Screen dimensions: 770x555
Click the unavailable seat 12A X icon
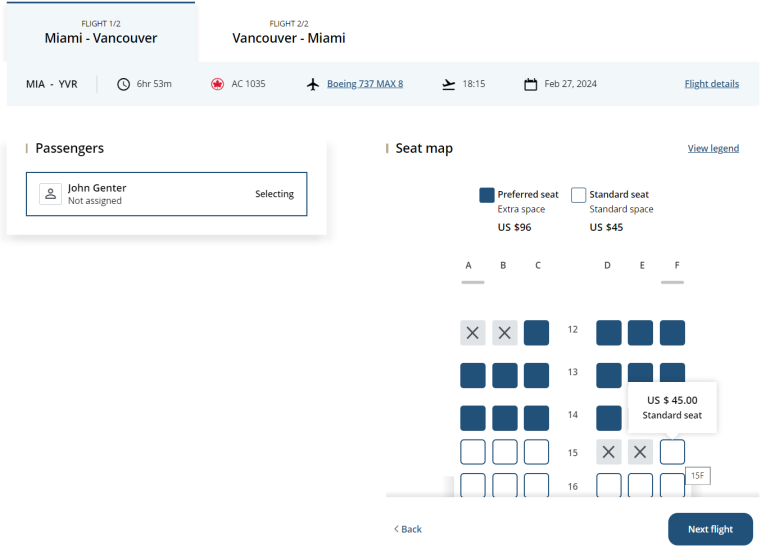(x=473, y=333)
